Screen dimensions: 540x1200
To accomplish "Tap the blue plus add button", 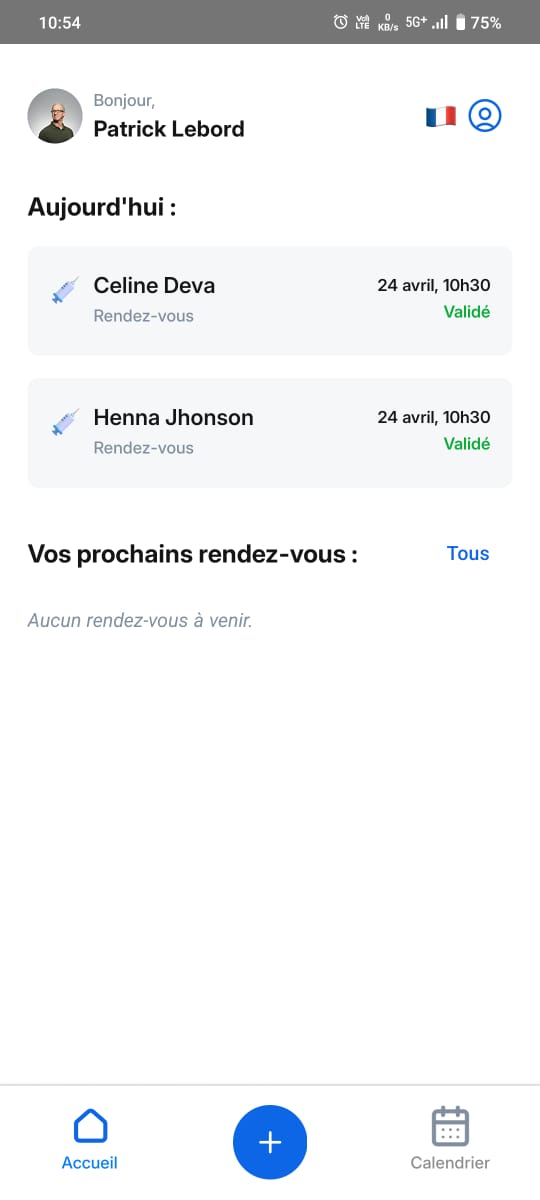I will 270,1142.
